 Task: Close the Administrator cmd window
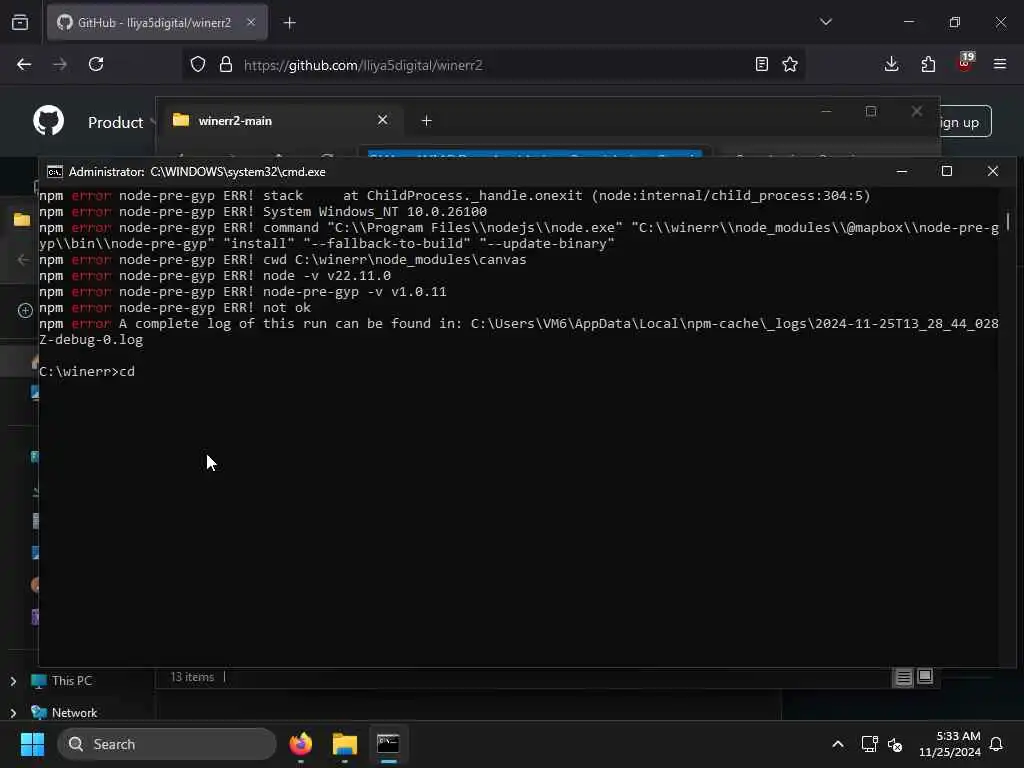pyautogui.click(x=993, y=172)
